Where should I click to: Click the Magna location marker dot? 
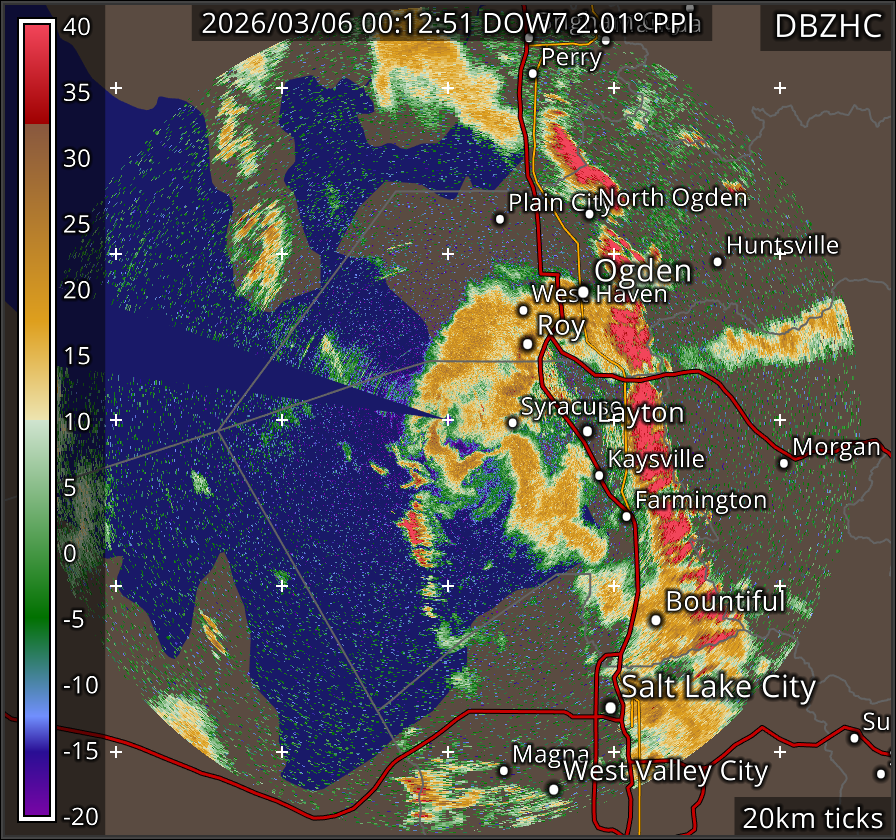point(504,770)
